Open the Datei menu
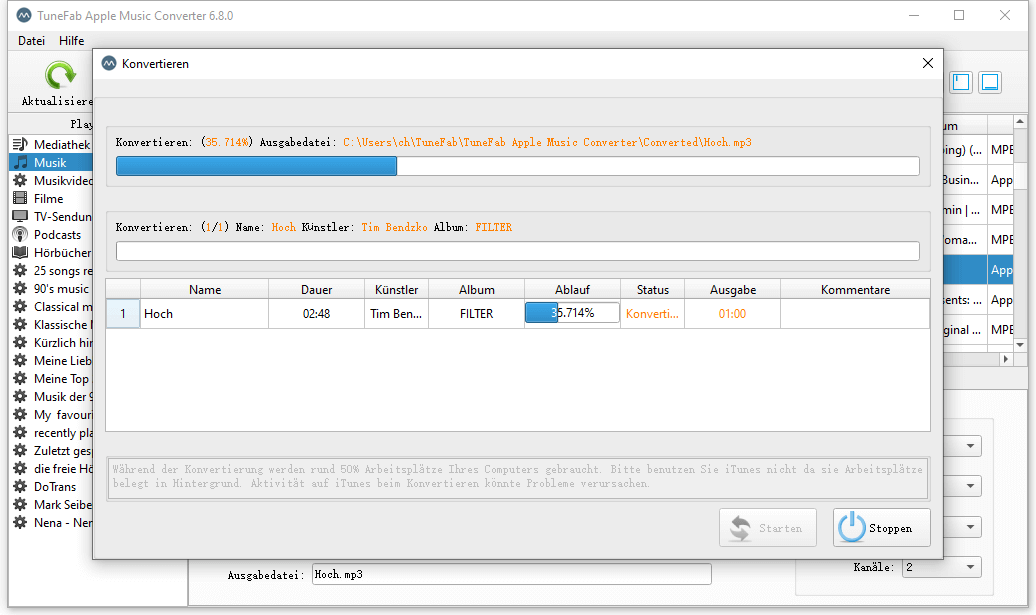 click(31, 41)
